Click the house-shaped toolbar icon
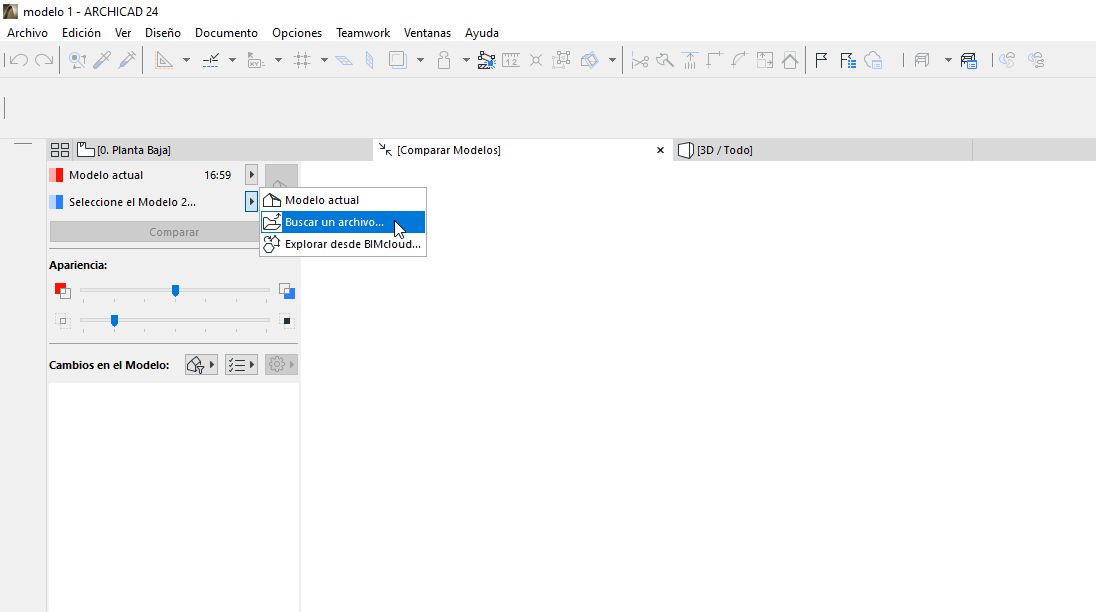Viewport: 1096px width, 612px height. pyautogui.click(x=790, y=60)
